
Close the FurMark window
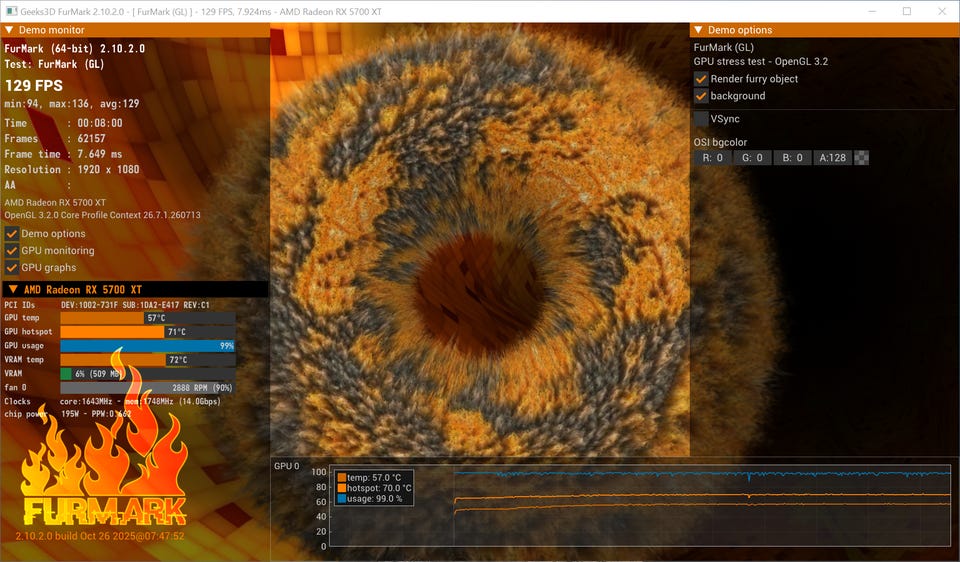942,11
